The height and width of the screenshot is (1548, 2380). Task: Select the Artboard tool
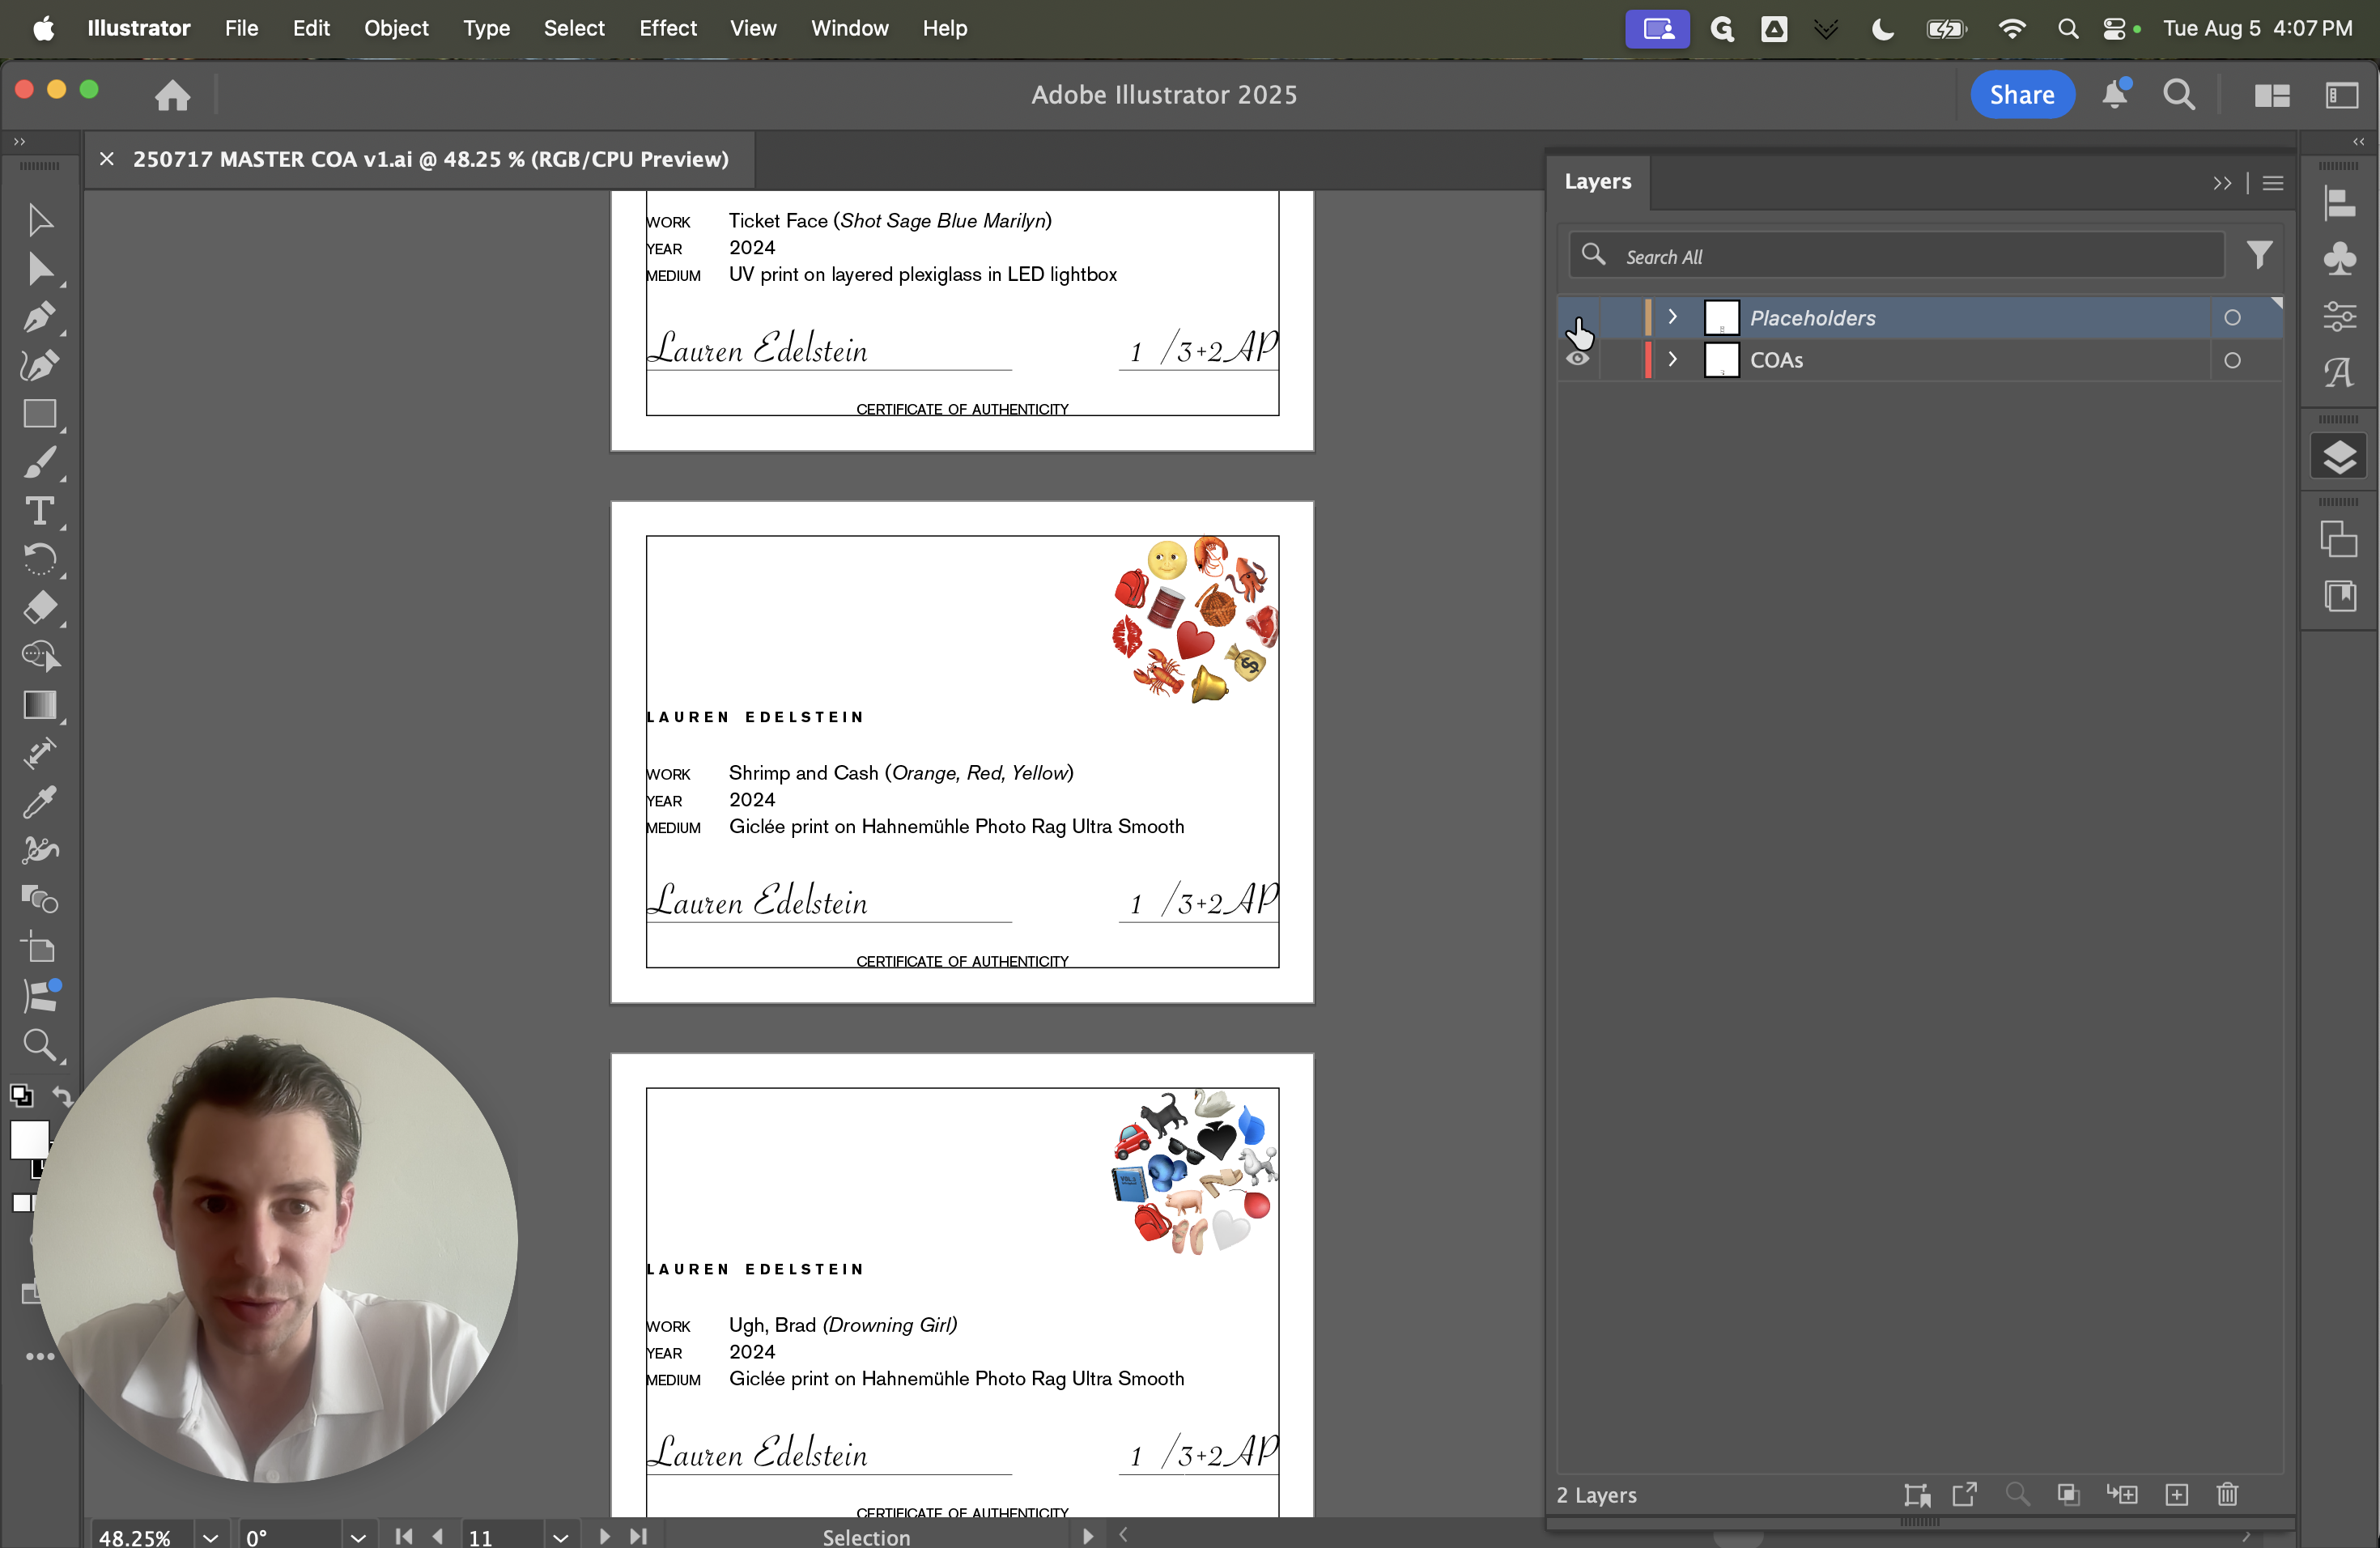(40, 947)
